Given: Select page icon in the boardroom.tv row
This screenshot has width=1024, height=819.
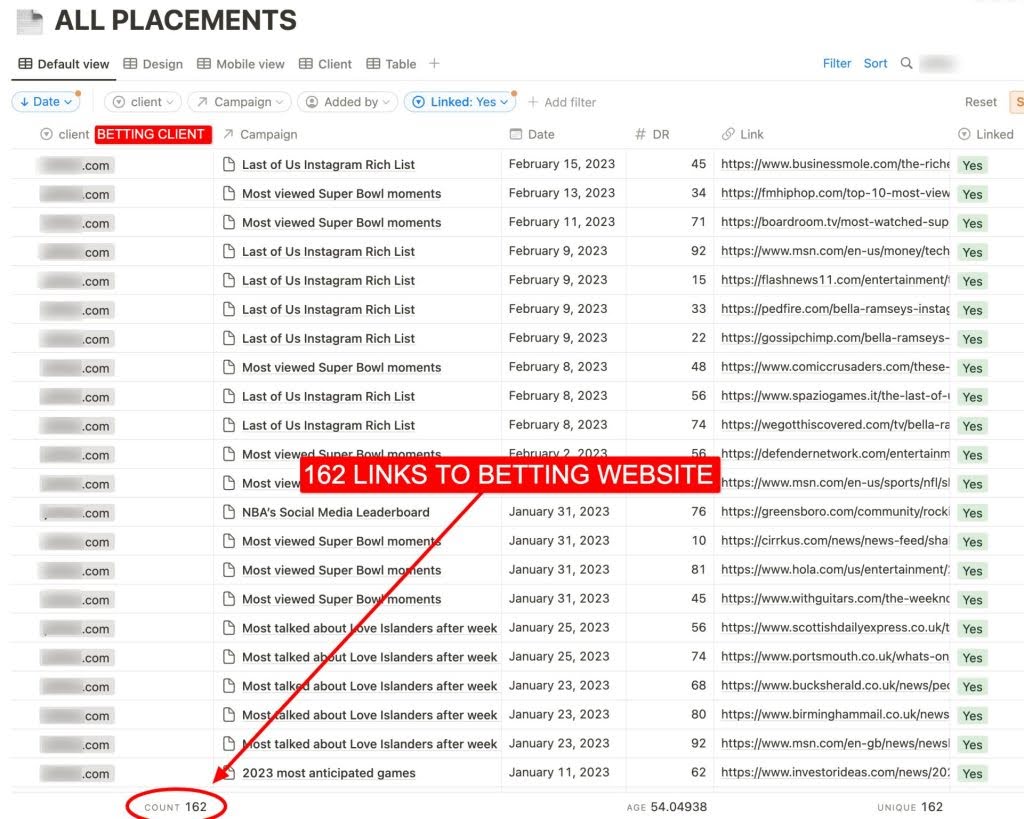Looking at the screenshot, I should click(229, 222).
